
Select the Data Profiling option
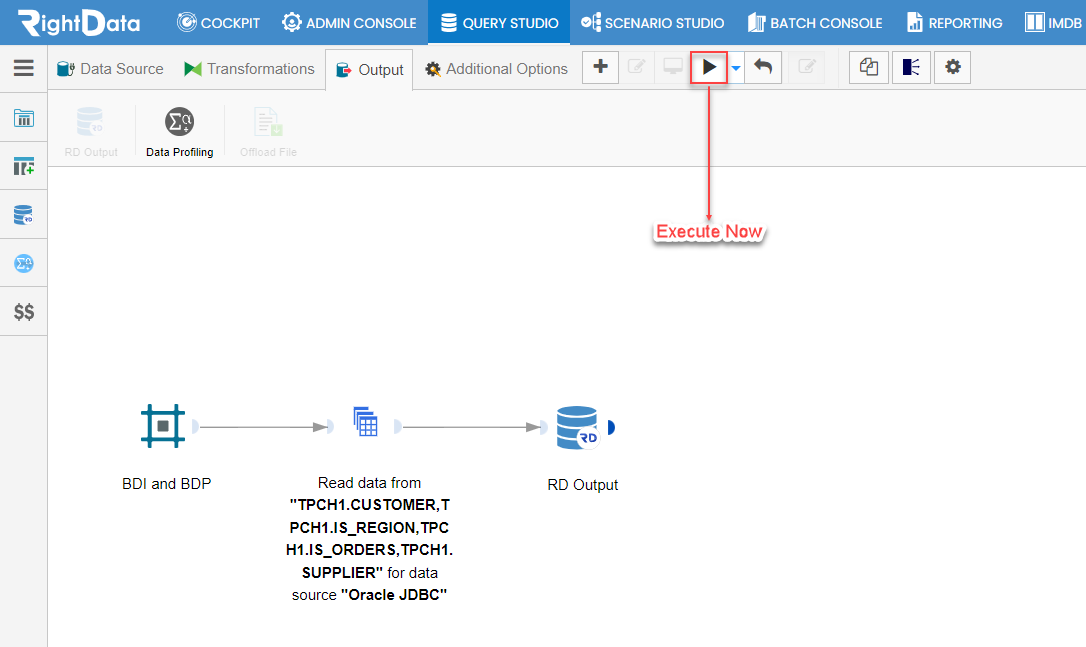[x=180, y=130]
